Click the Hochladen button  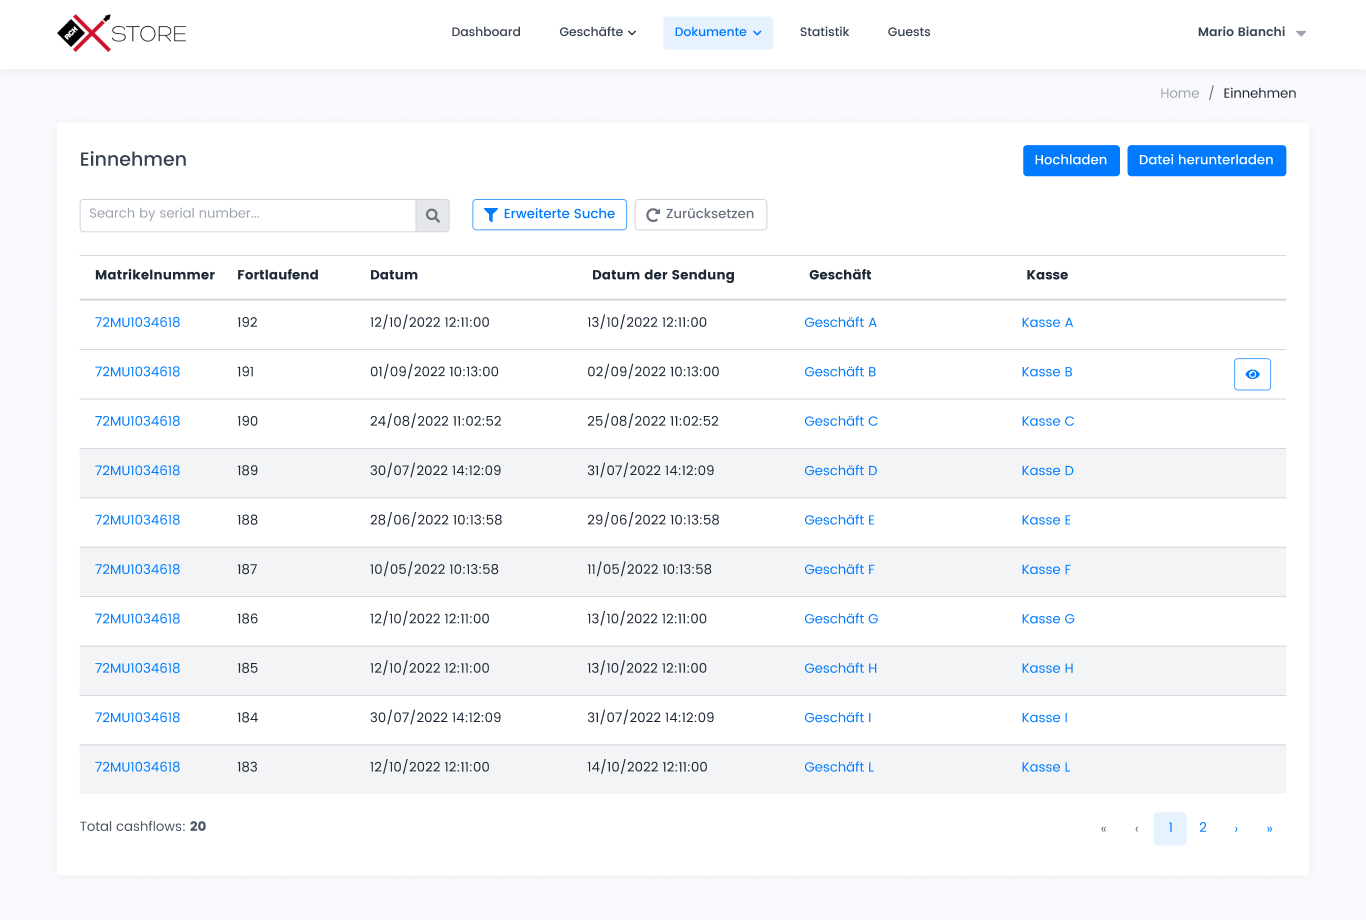pyautogui.click(x=1071, y=160)
